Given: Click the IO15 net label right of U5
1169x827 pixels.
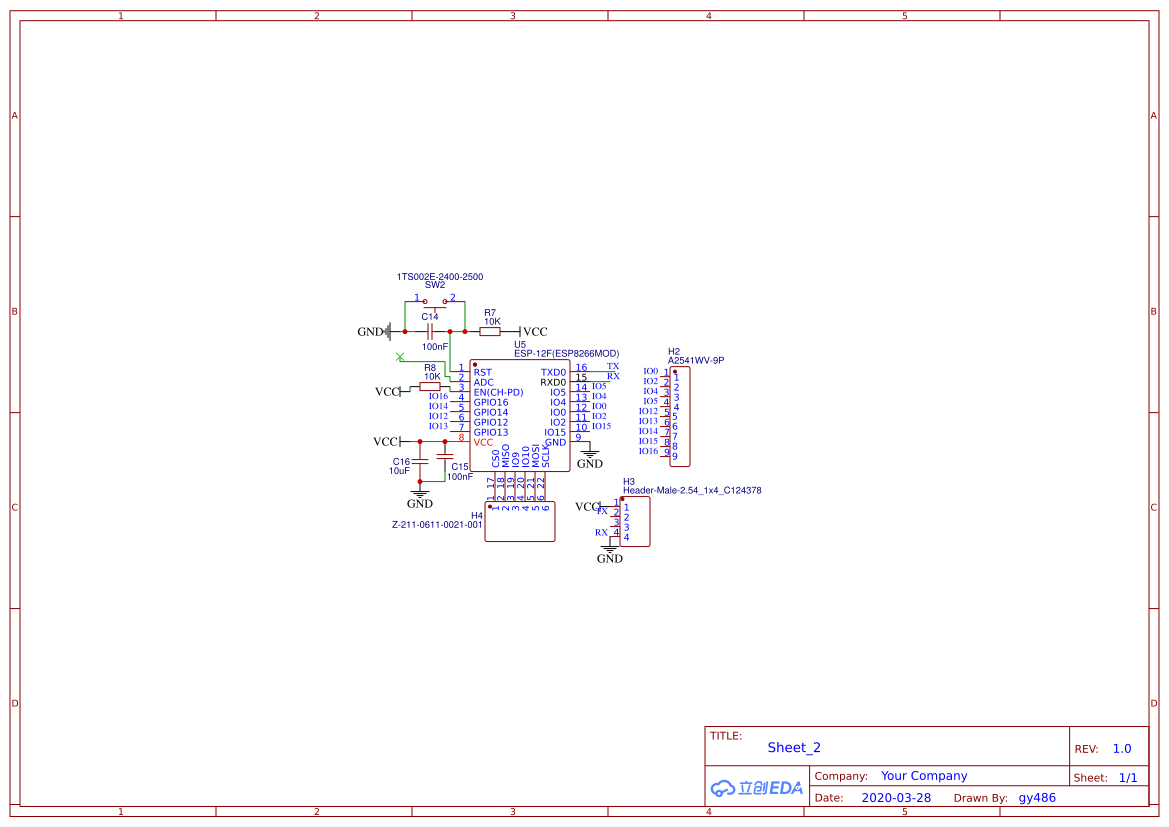Looking at the screenshot, I should [x=602, y=427].
